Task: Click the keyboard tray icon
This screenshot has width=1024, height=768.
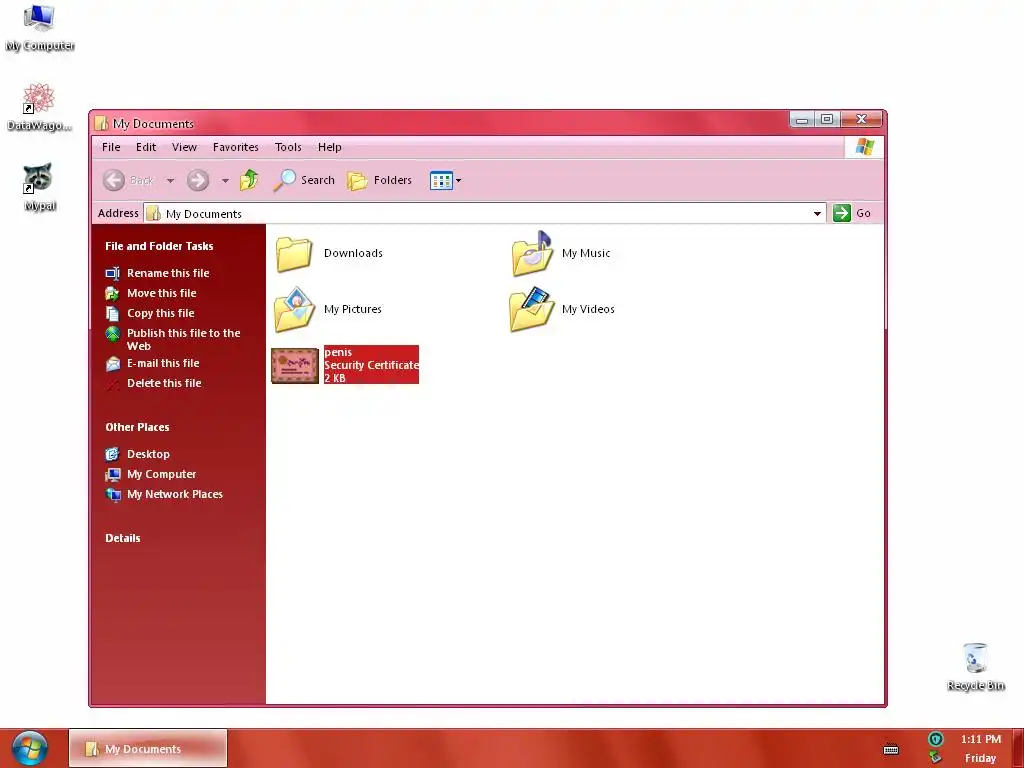Action: point(891,749)
